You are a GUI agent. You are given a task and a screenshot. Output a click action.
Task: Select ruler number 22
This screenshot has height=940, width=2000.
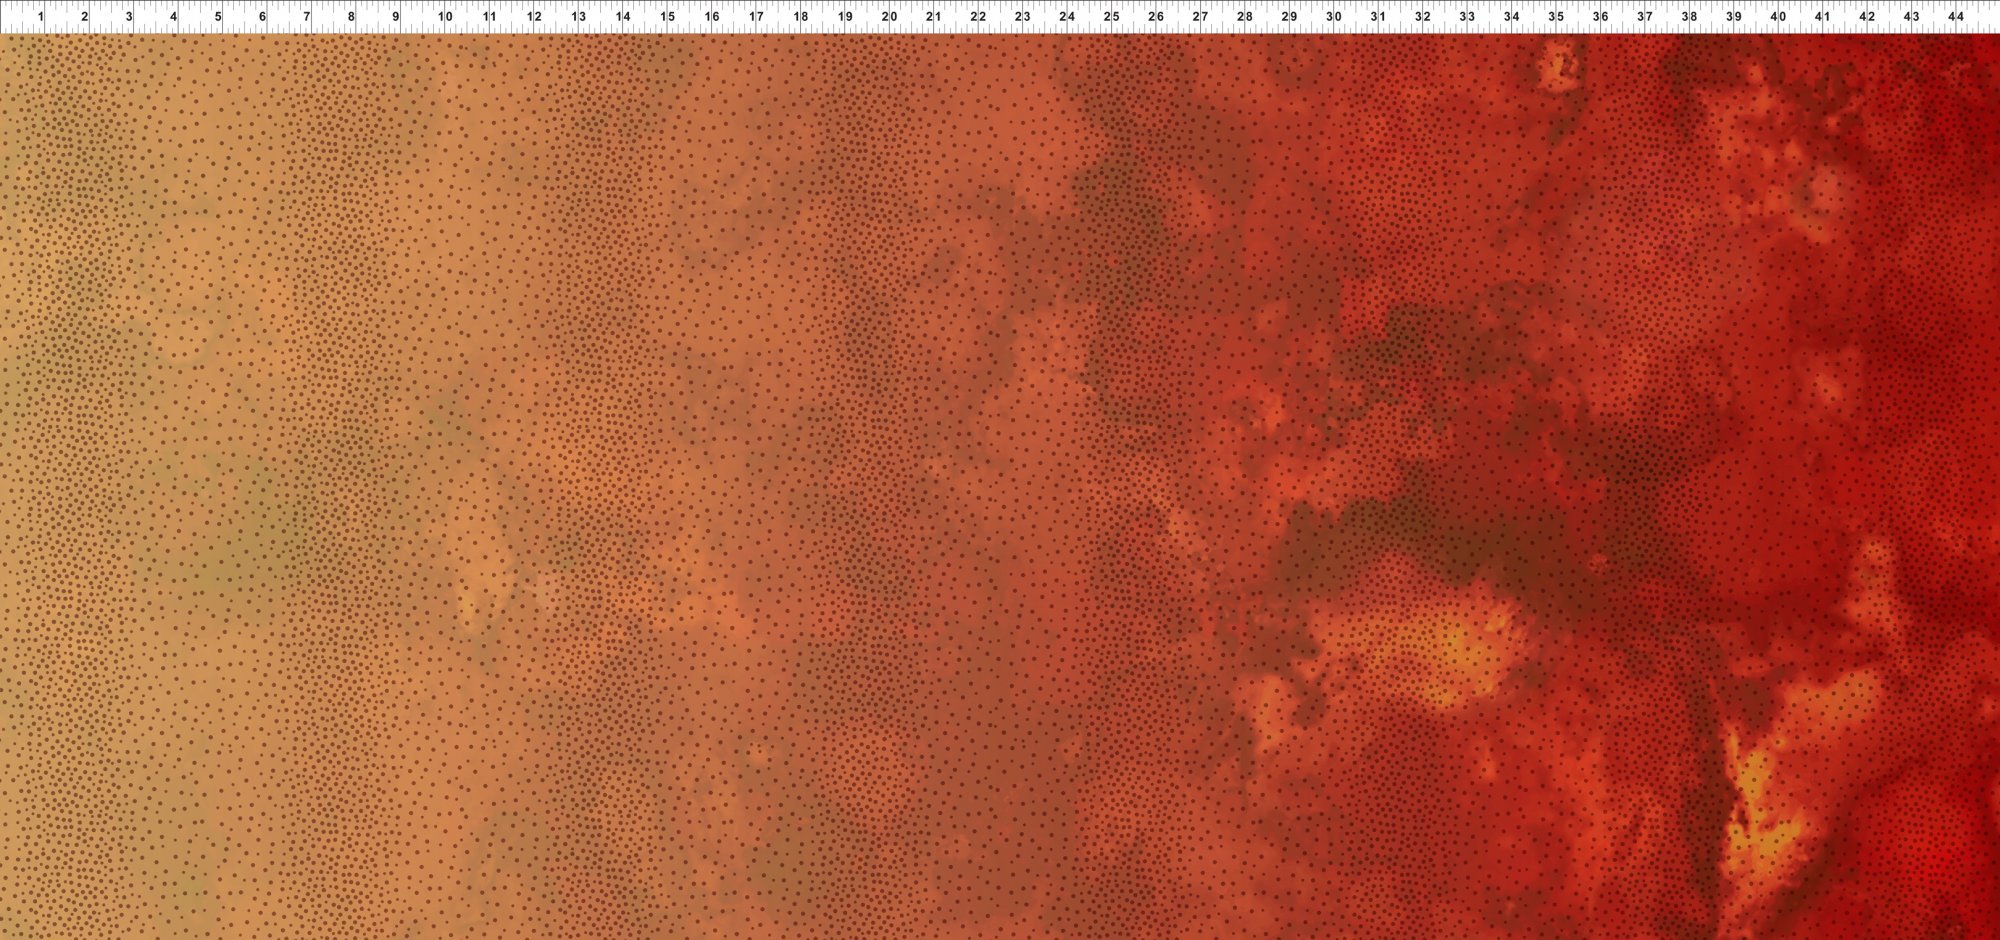tap(978, 17)
